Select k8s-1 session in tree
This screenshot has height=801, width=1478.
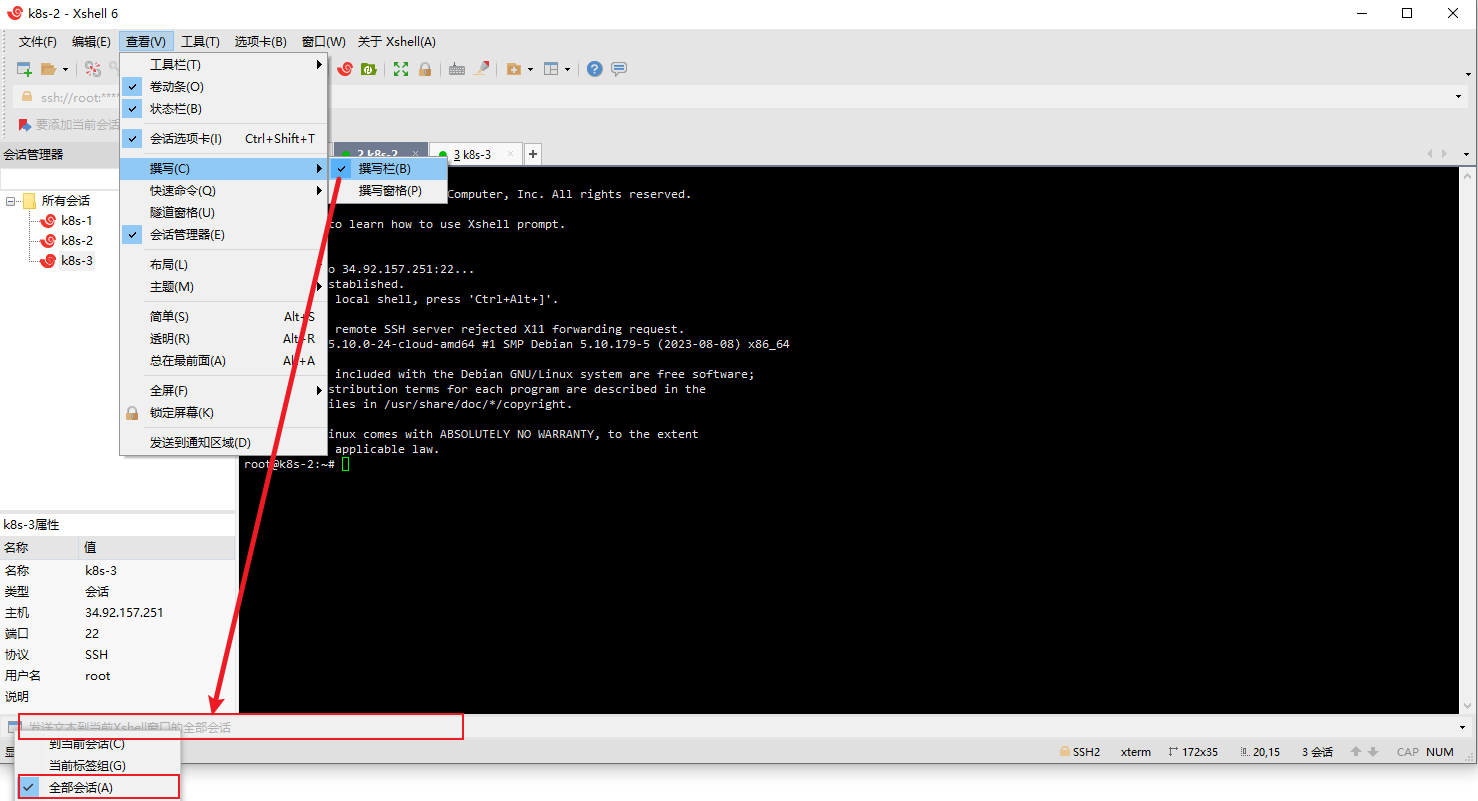click(76, 221)
